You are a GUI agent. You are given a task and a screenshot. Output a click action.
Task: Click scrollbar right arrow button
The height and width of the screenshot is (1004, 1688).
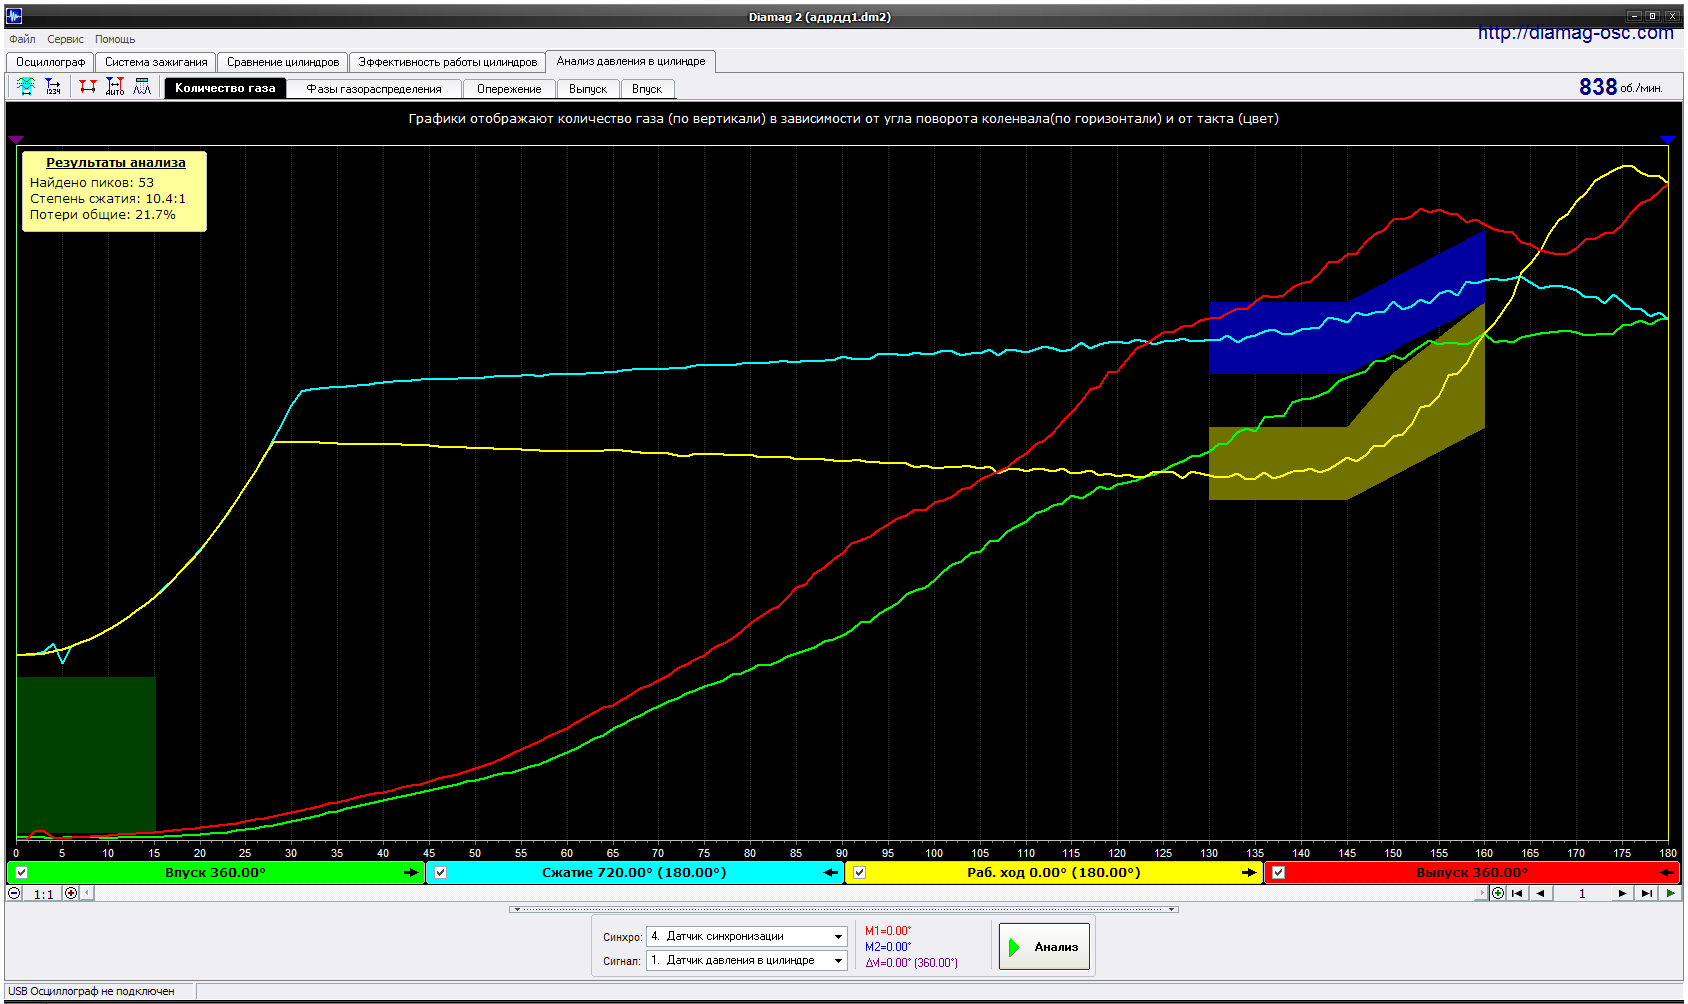[1483, 893]
